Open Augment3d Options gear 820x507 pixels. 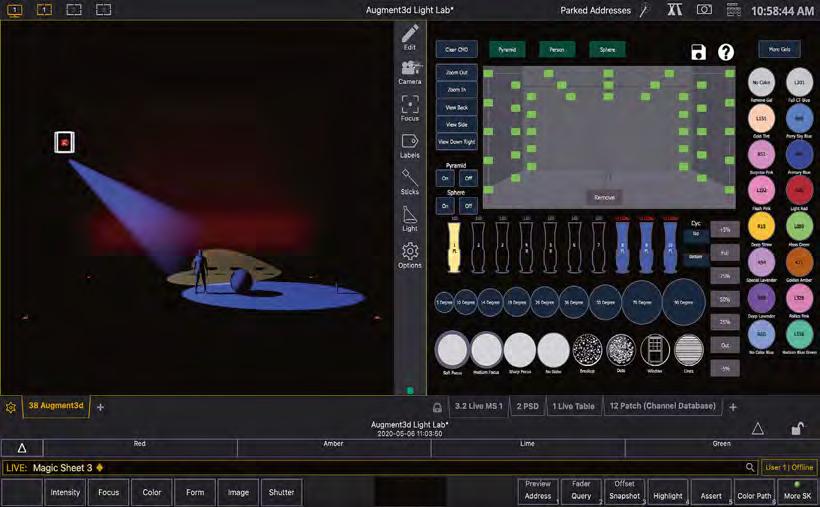(x=409, y=255)
